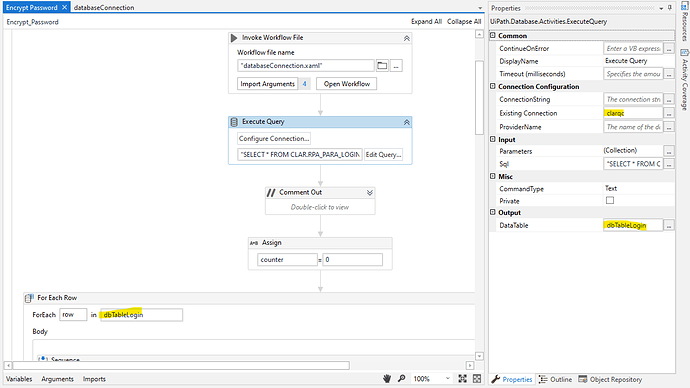
Task: Click the vertical scrollbar thumb in designer
Action: click(479, 98)
